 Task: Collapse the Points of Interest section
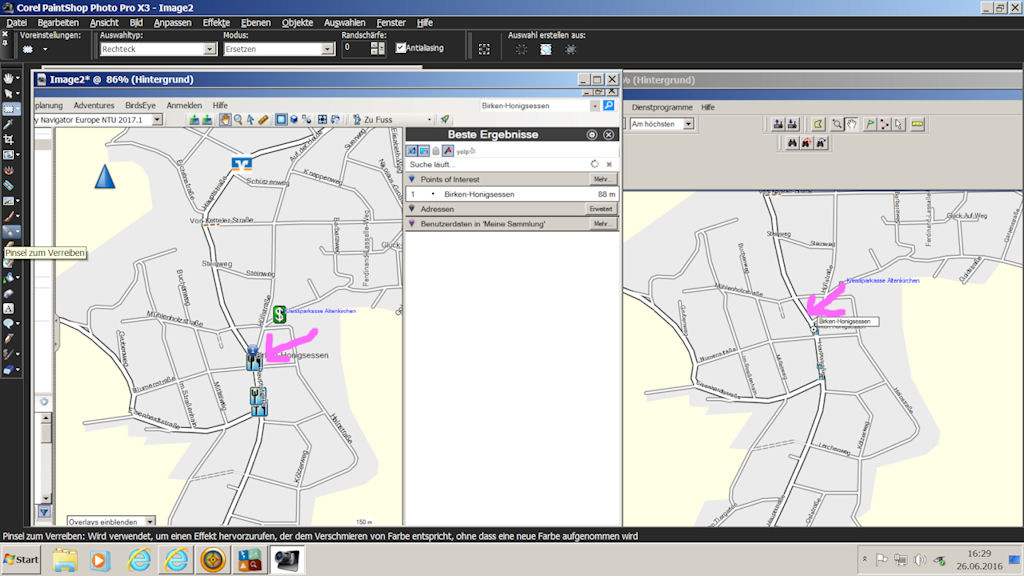click(x=411, y=179)
